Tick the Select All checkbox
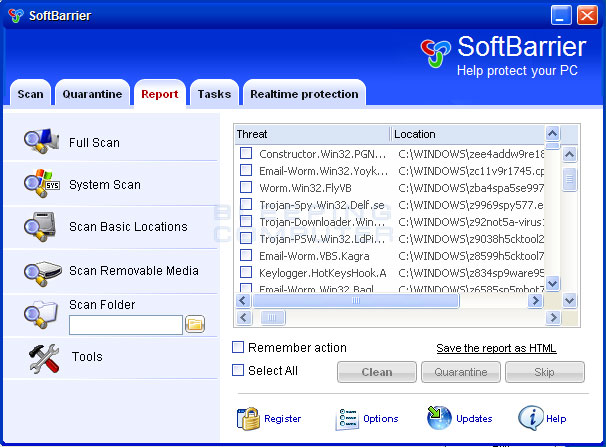This screenshot has height=447, width=606. [238, 370]
